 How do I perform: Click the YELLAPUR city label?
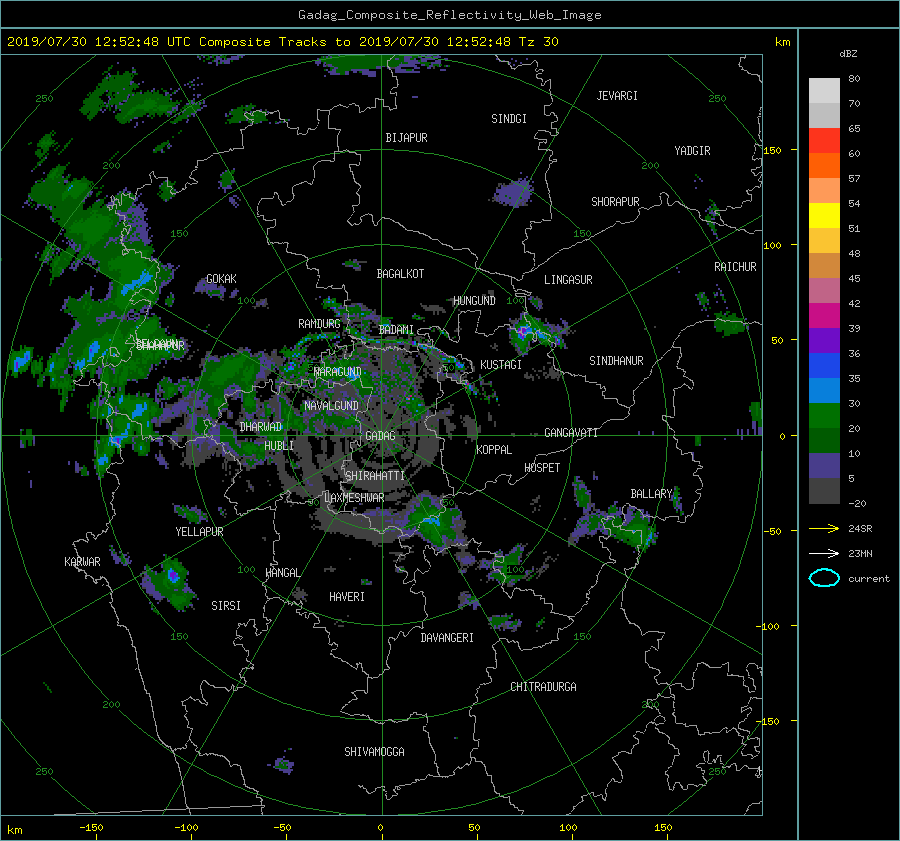point(199,532)
